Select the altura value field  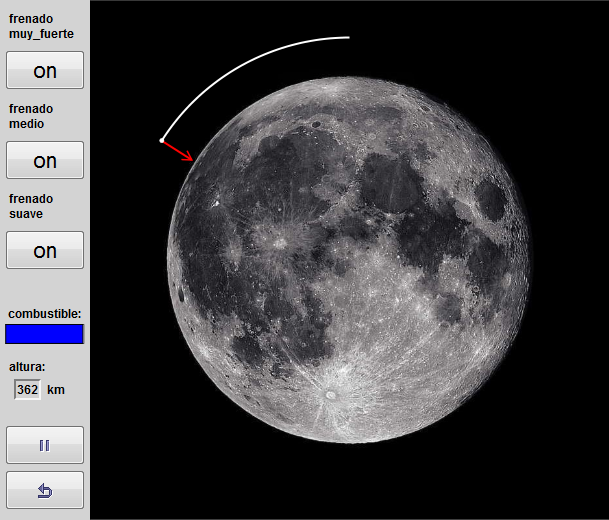[x=28, y=389]
